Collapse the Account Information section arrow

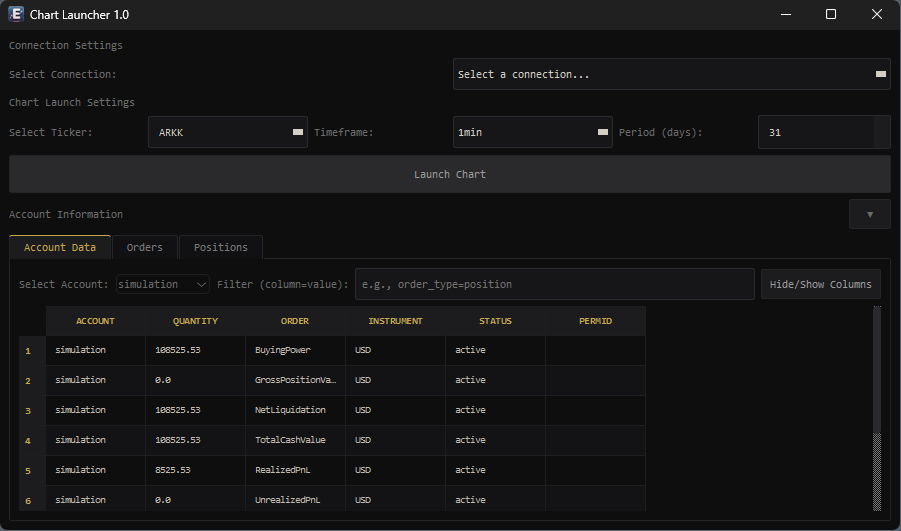(869, 214)
